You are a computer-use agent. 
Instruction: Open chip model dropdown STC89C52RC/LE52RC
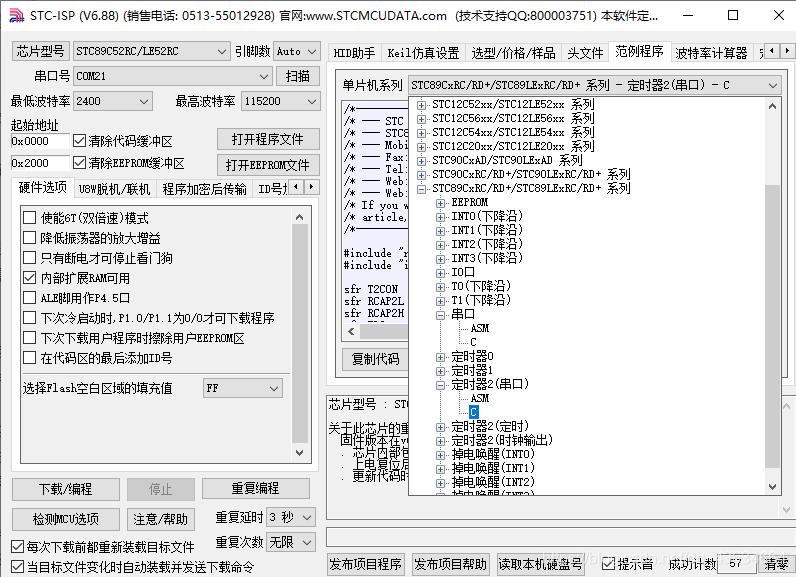(x=151, y=51)
